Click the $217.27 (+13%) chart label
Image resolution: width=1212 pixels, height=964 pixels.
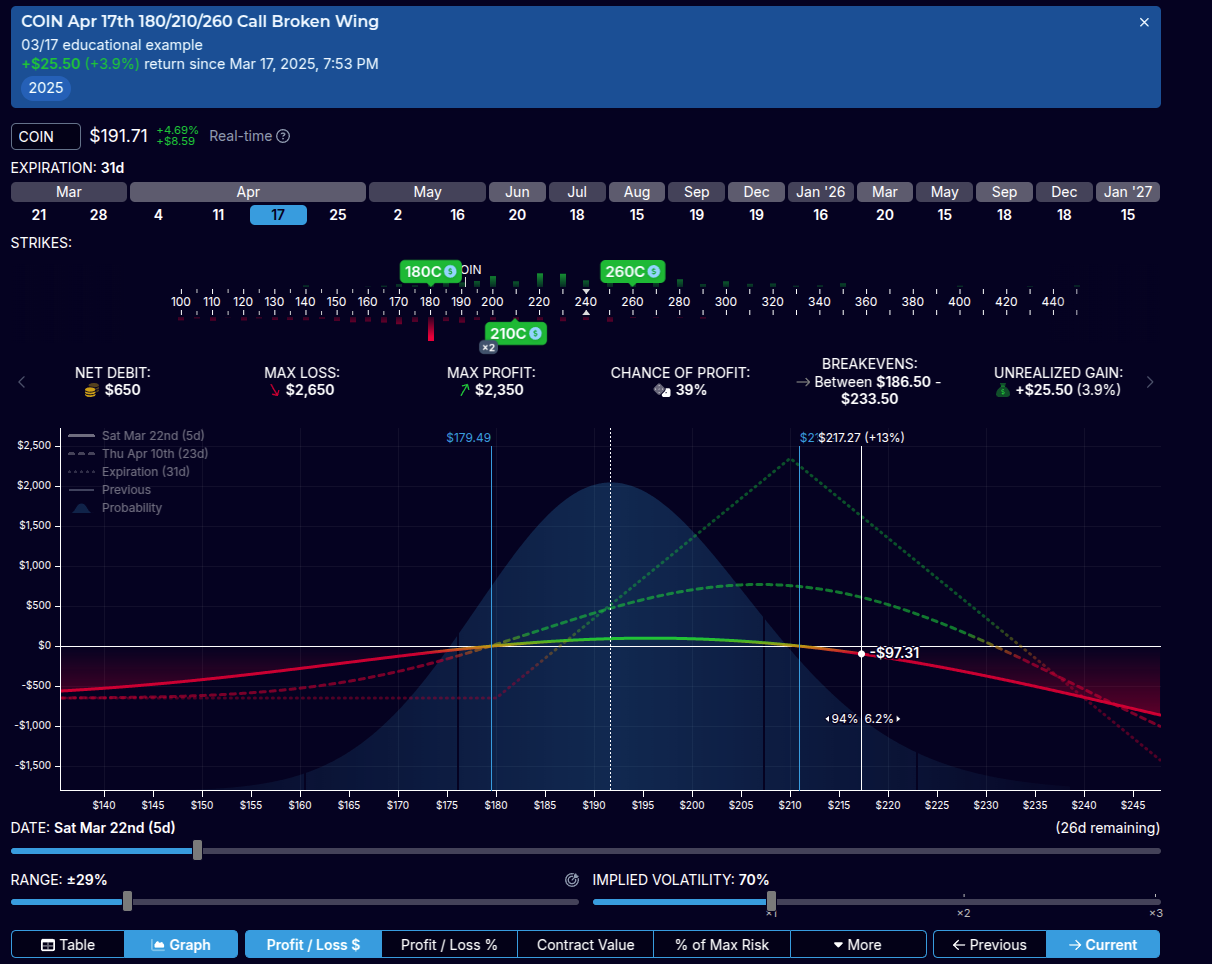[861, 437]
